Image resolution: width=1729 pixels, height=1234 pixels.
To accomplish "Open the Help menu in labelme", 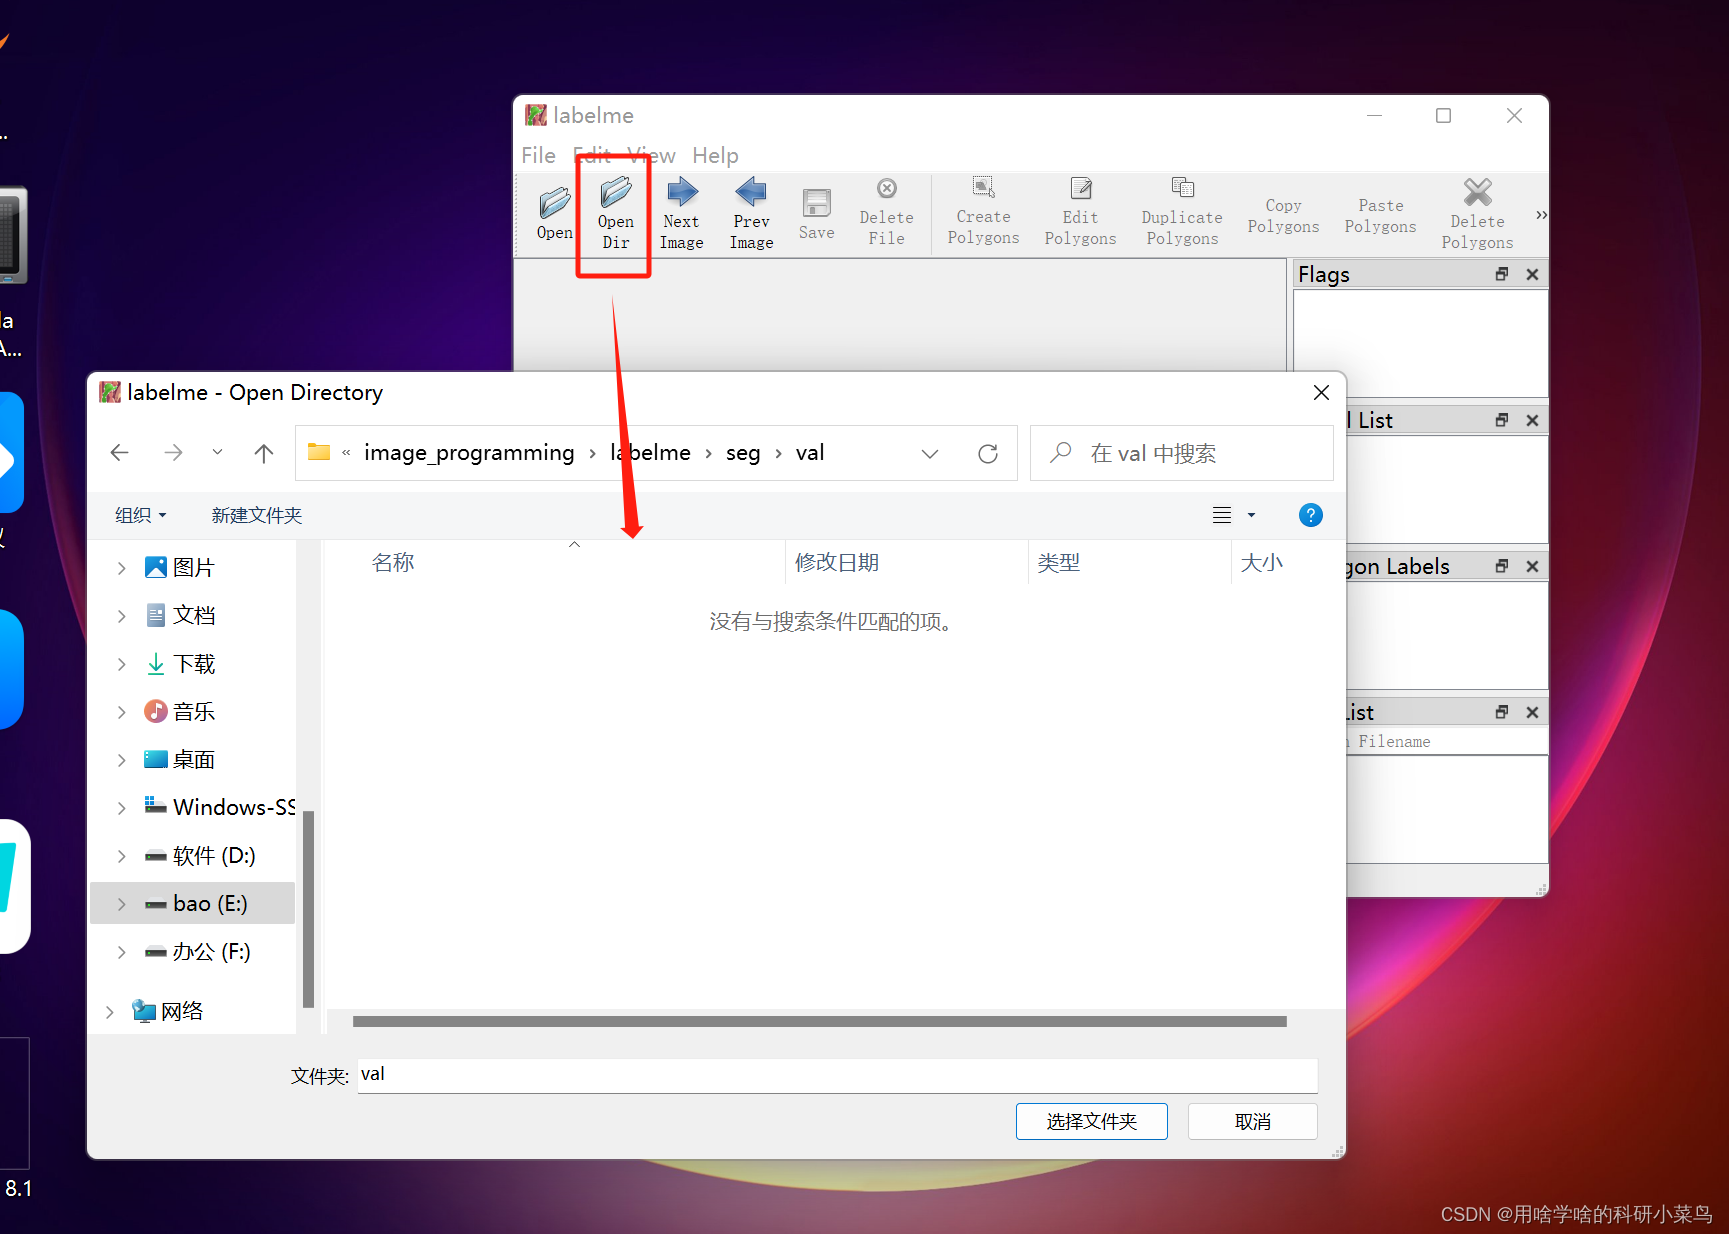I will tap(715, 155).
